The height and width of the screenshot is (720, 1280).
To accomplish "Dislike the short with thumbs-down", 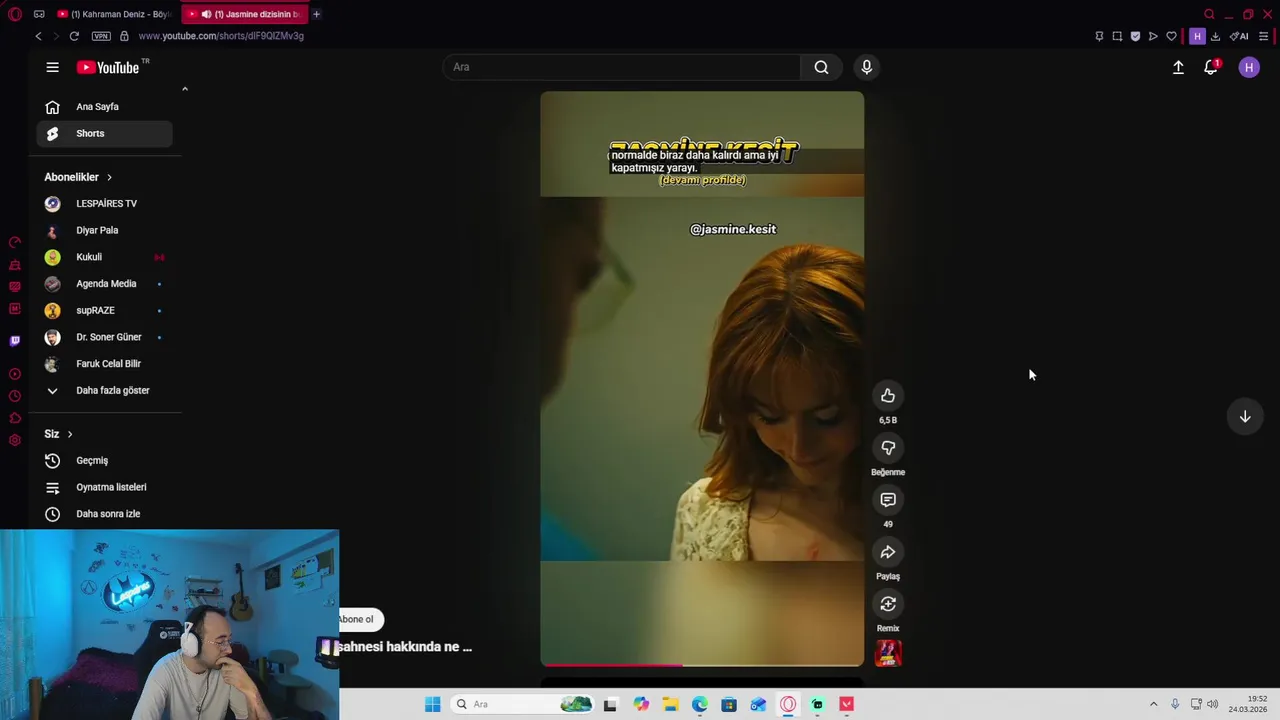I will tap(888, 448).
